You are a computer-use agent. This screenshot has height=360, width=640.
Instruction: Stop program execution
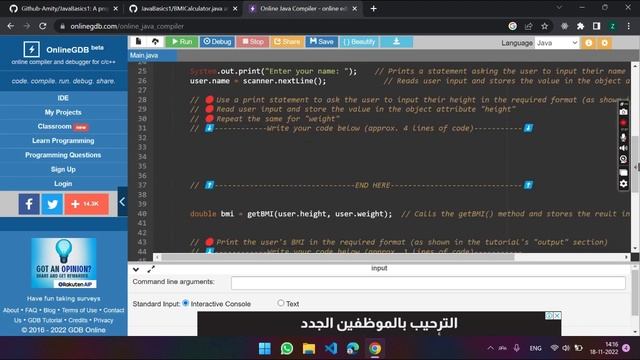tap(253, 42)
